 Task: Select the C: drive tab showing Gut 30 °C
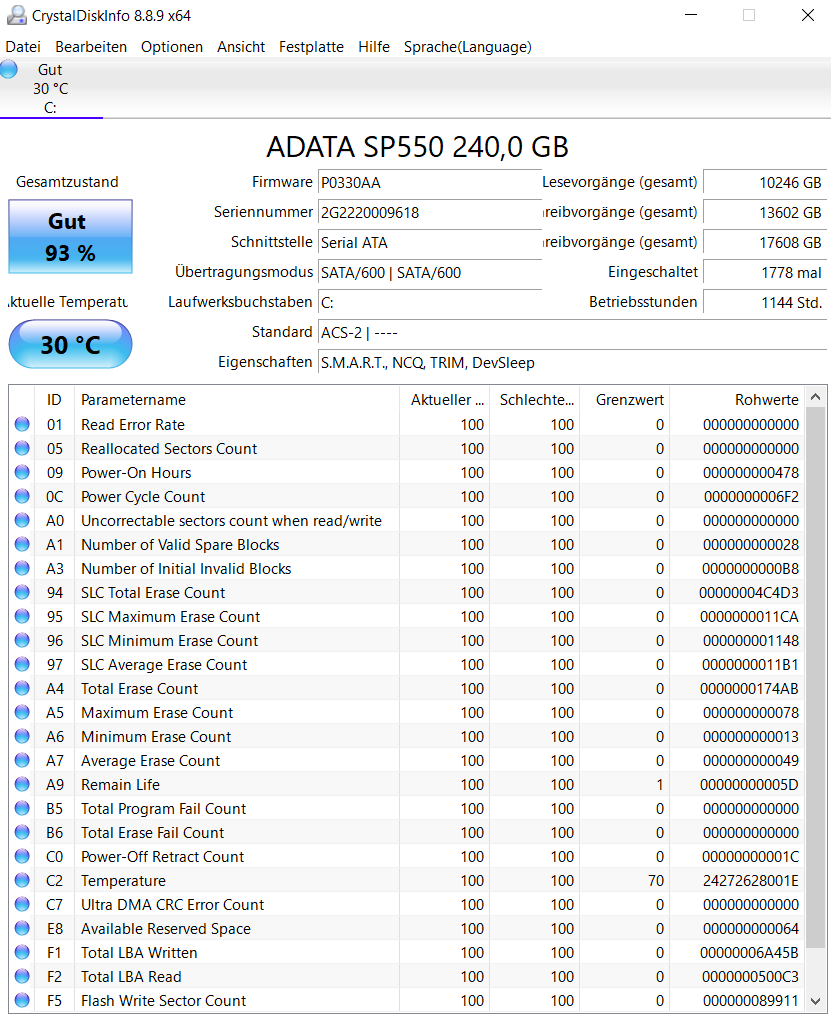pos(51,89)
